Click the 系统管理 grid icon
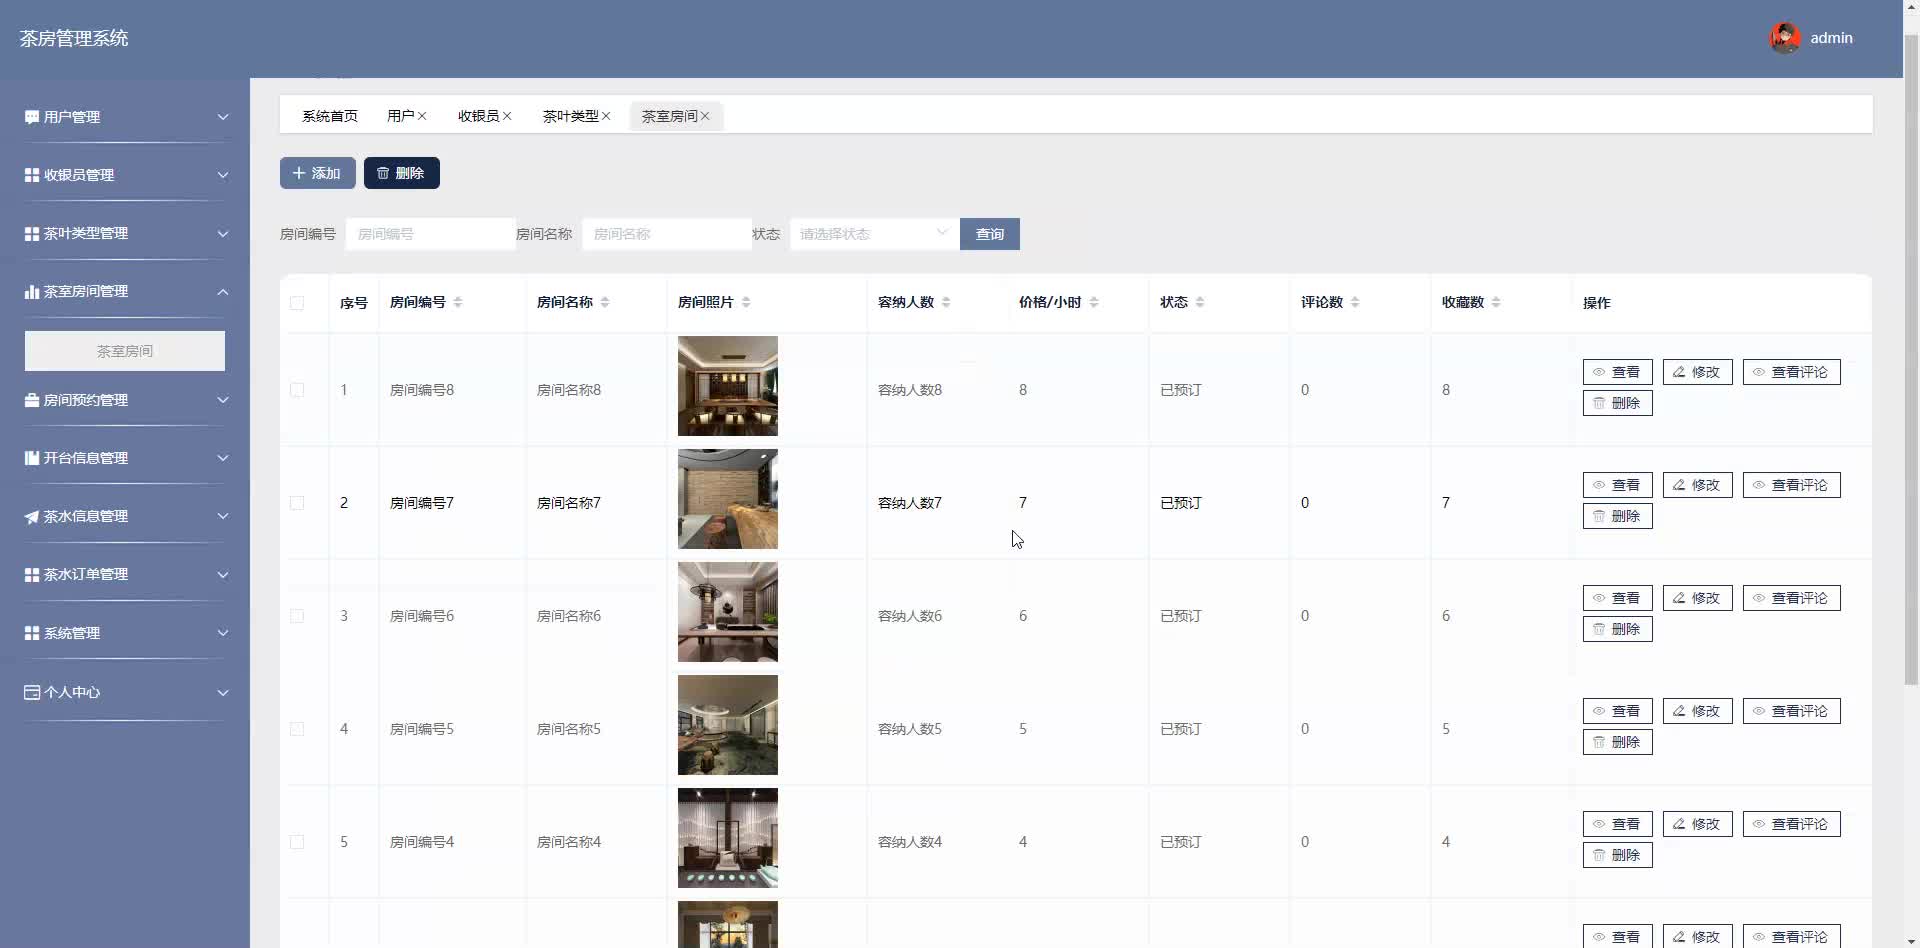1920x948 pixels. click(x=32, y=633)
